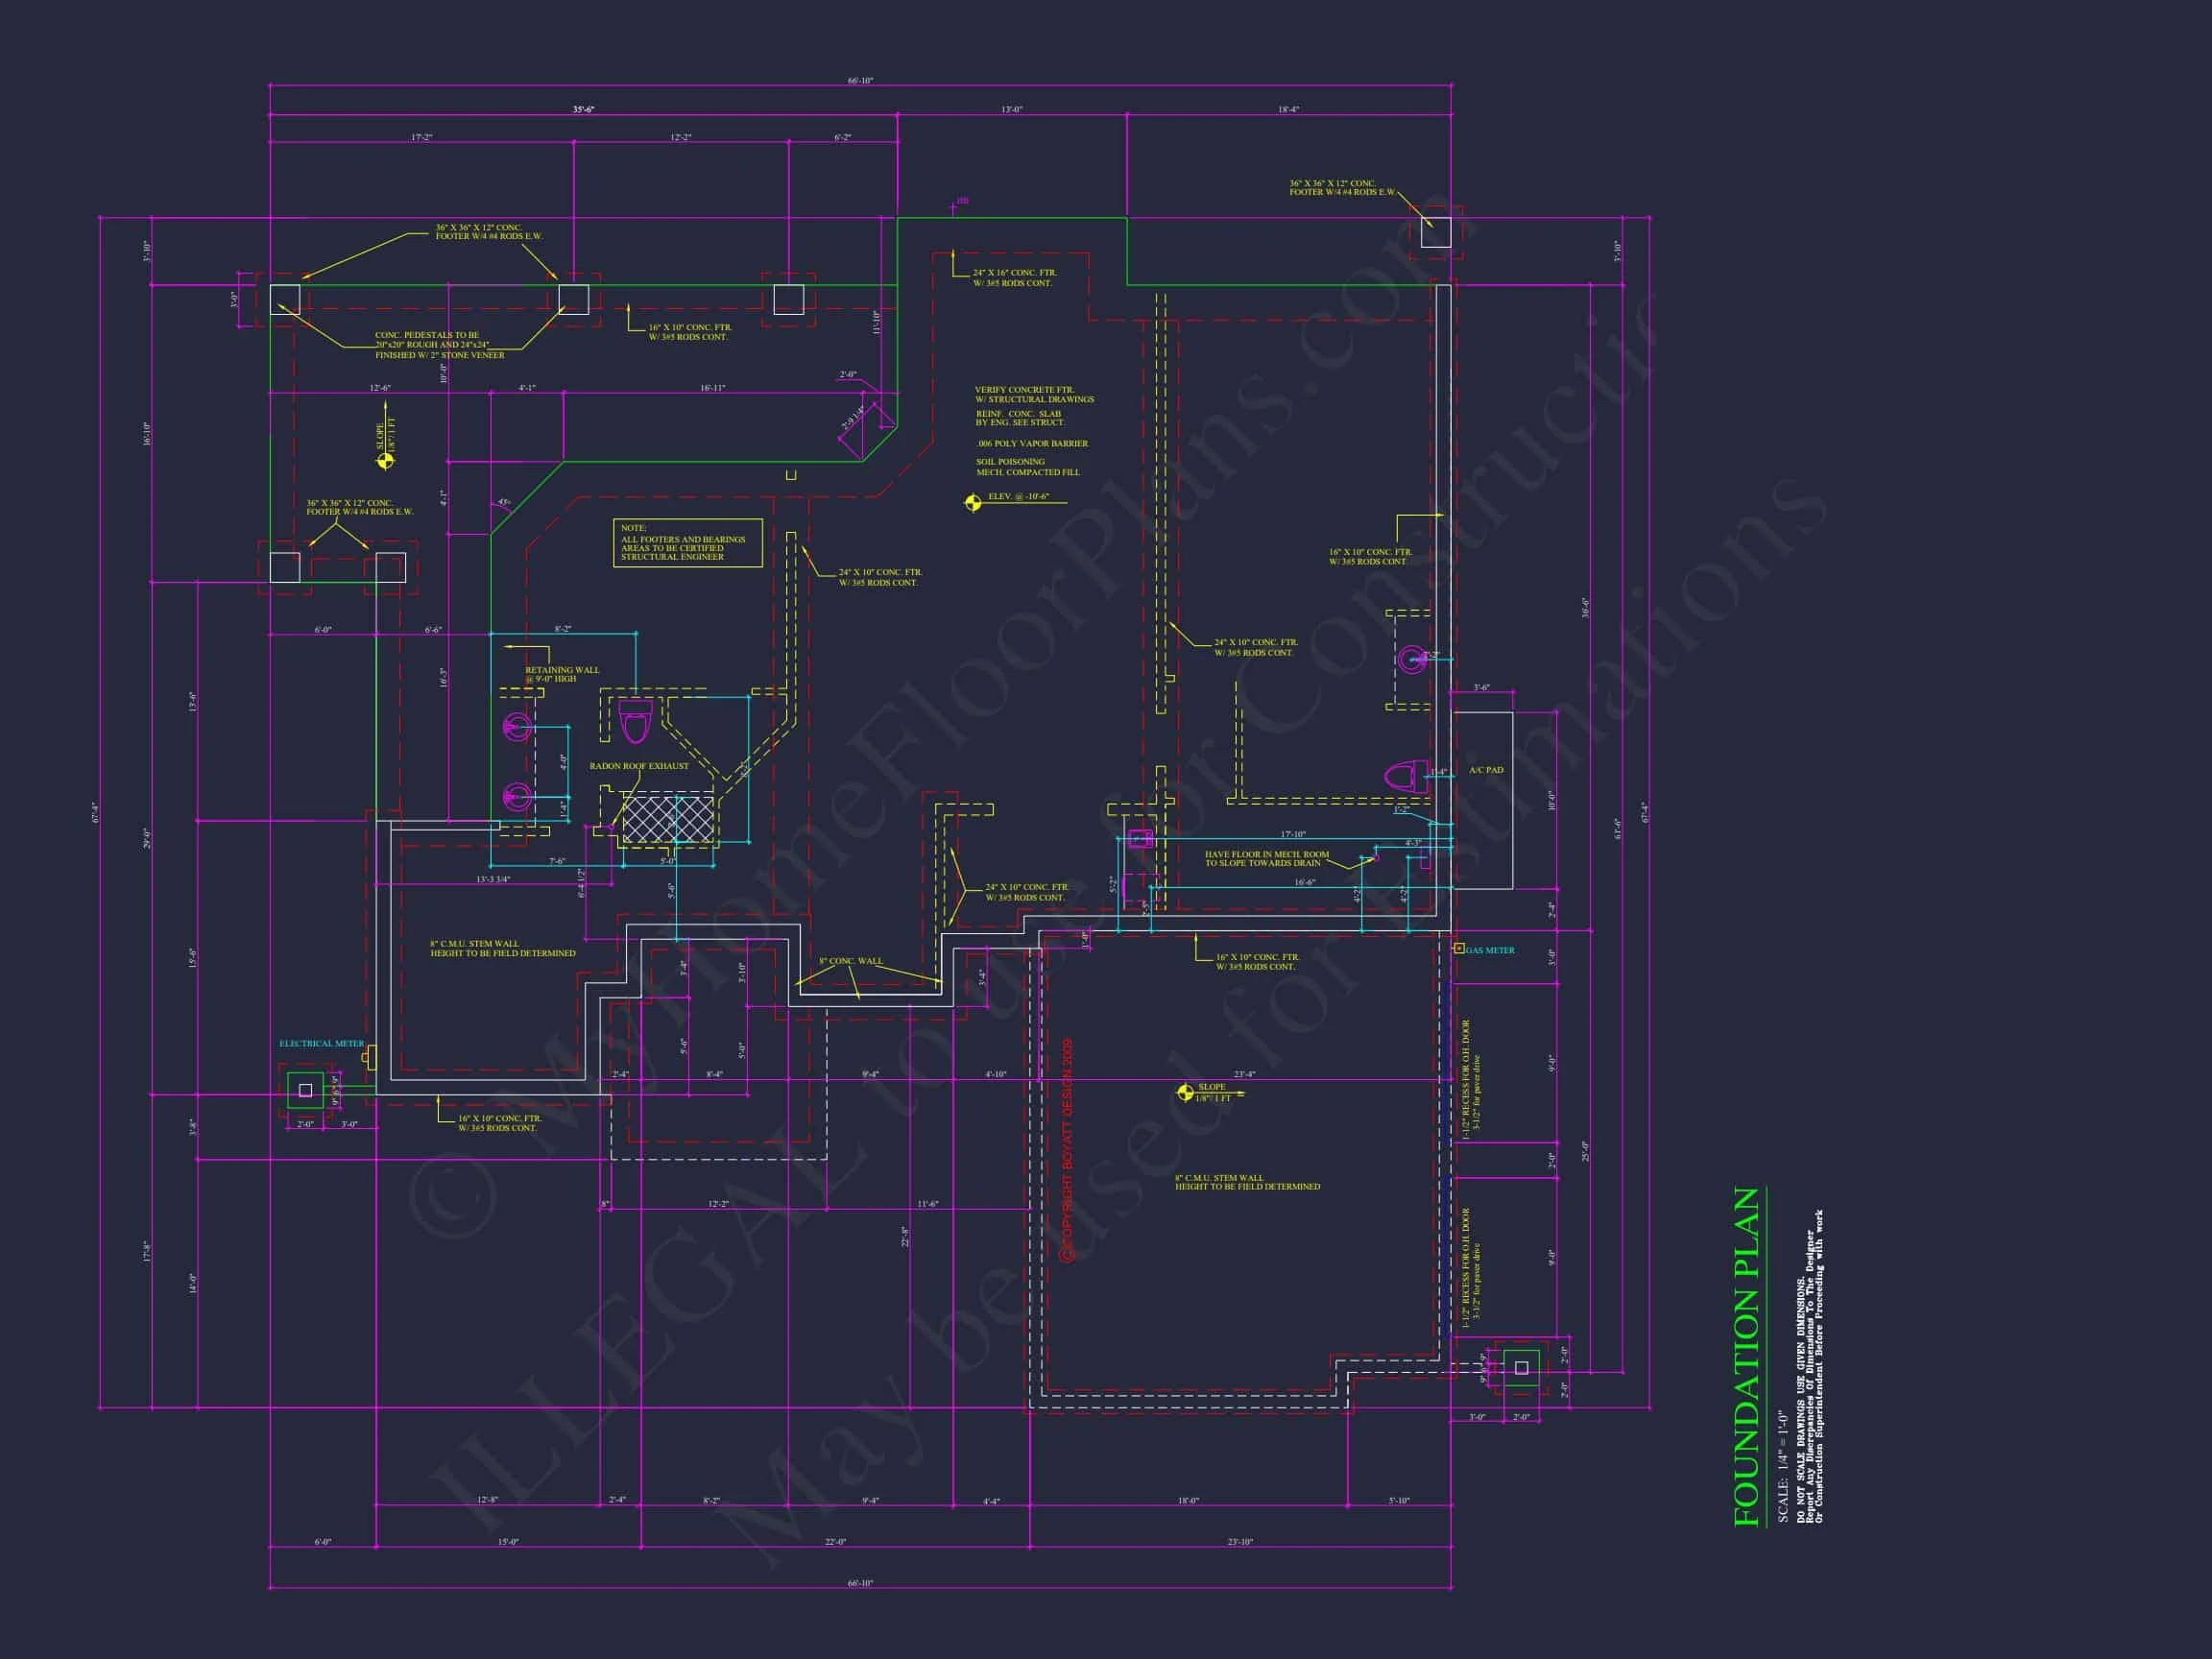Image resolution: width=2212 pixels, height=1659 pixels.
Task: Click the A/C PAD label
Action: (1486, 770)
